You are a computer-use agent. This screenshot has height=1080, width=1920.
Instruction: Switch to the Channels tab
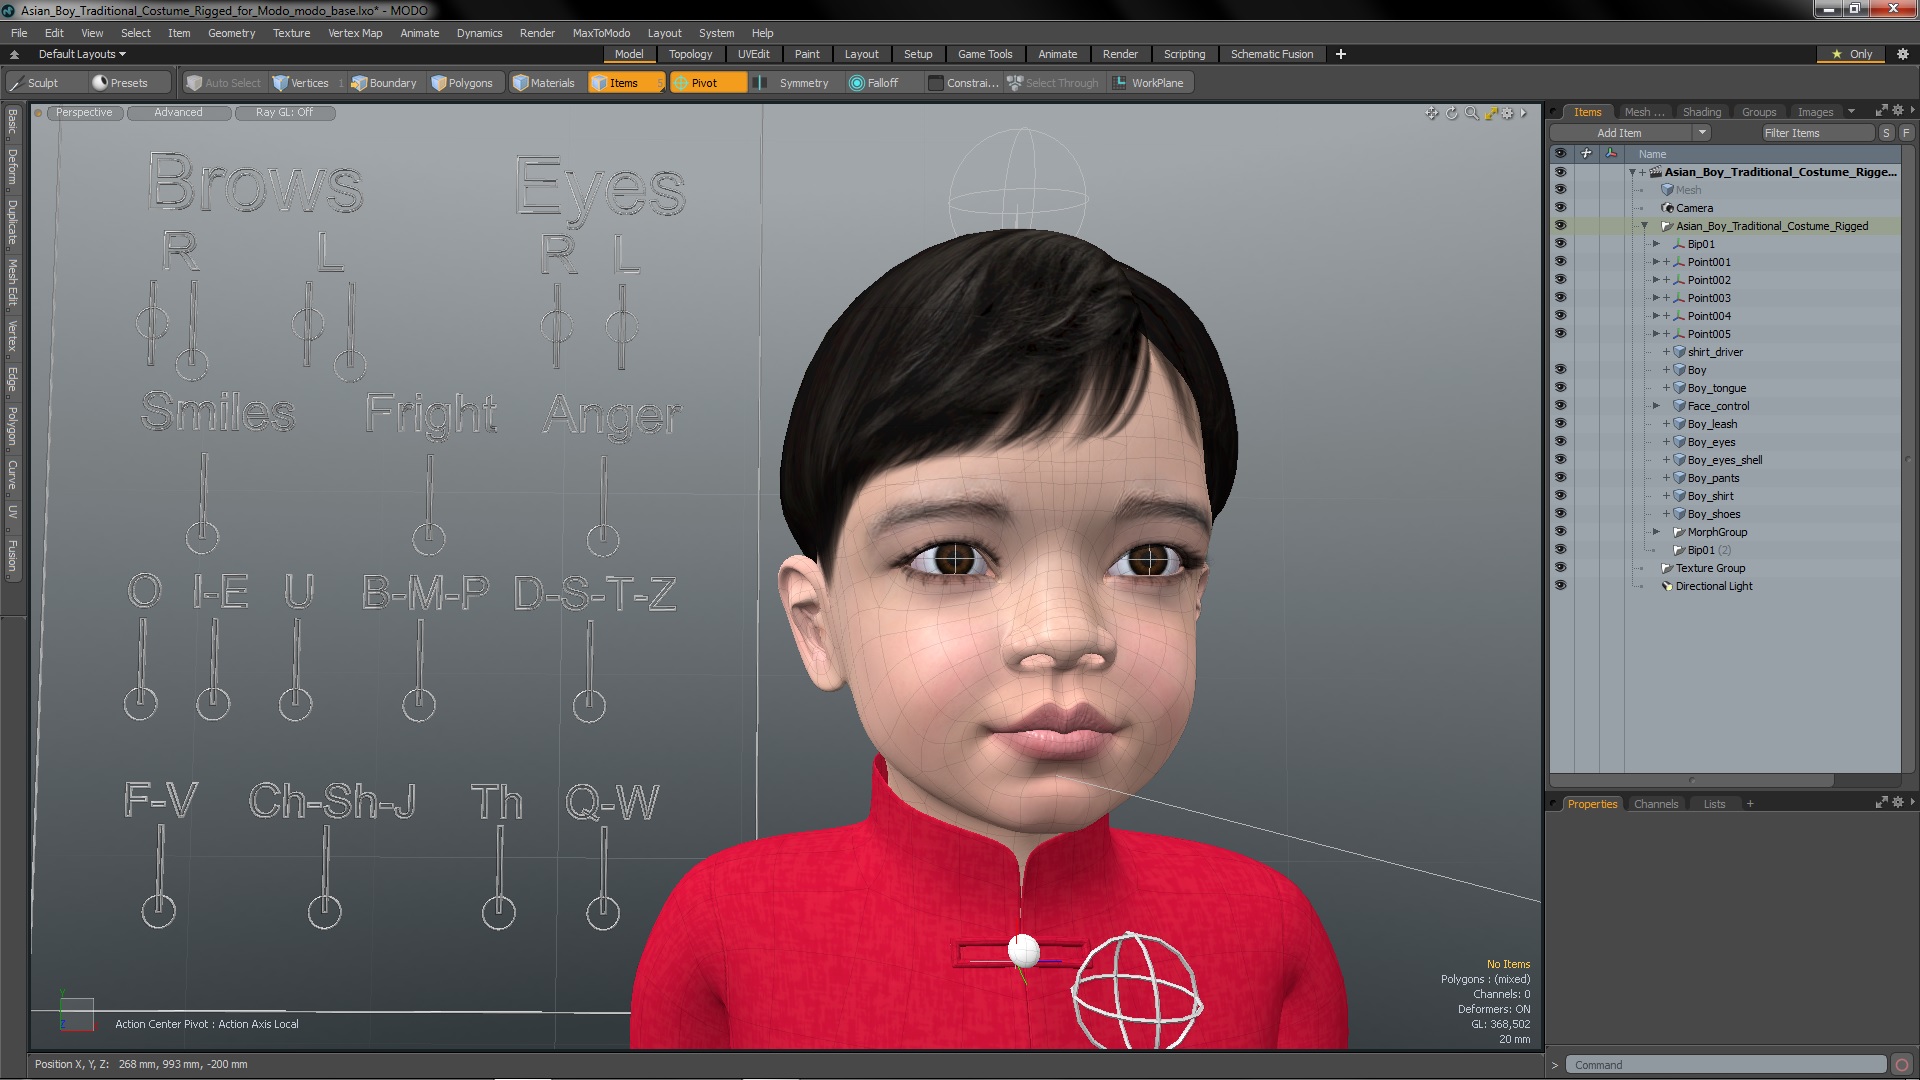tap(1655, 804)
